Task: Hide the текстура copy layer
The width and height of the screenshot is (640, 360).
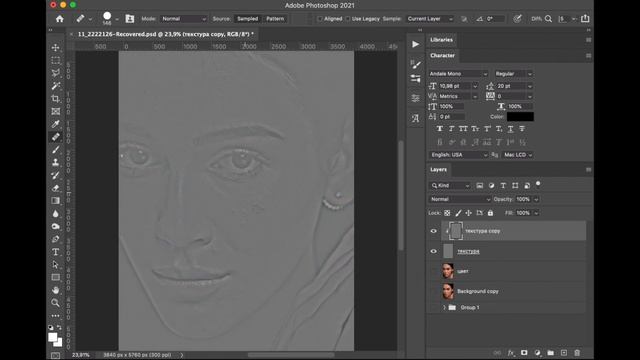Action: tap(433, 231)
